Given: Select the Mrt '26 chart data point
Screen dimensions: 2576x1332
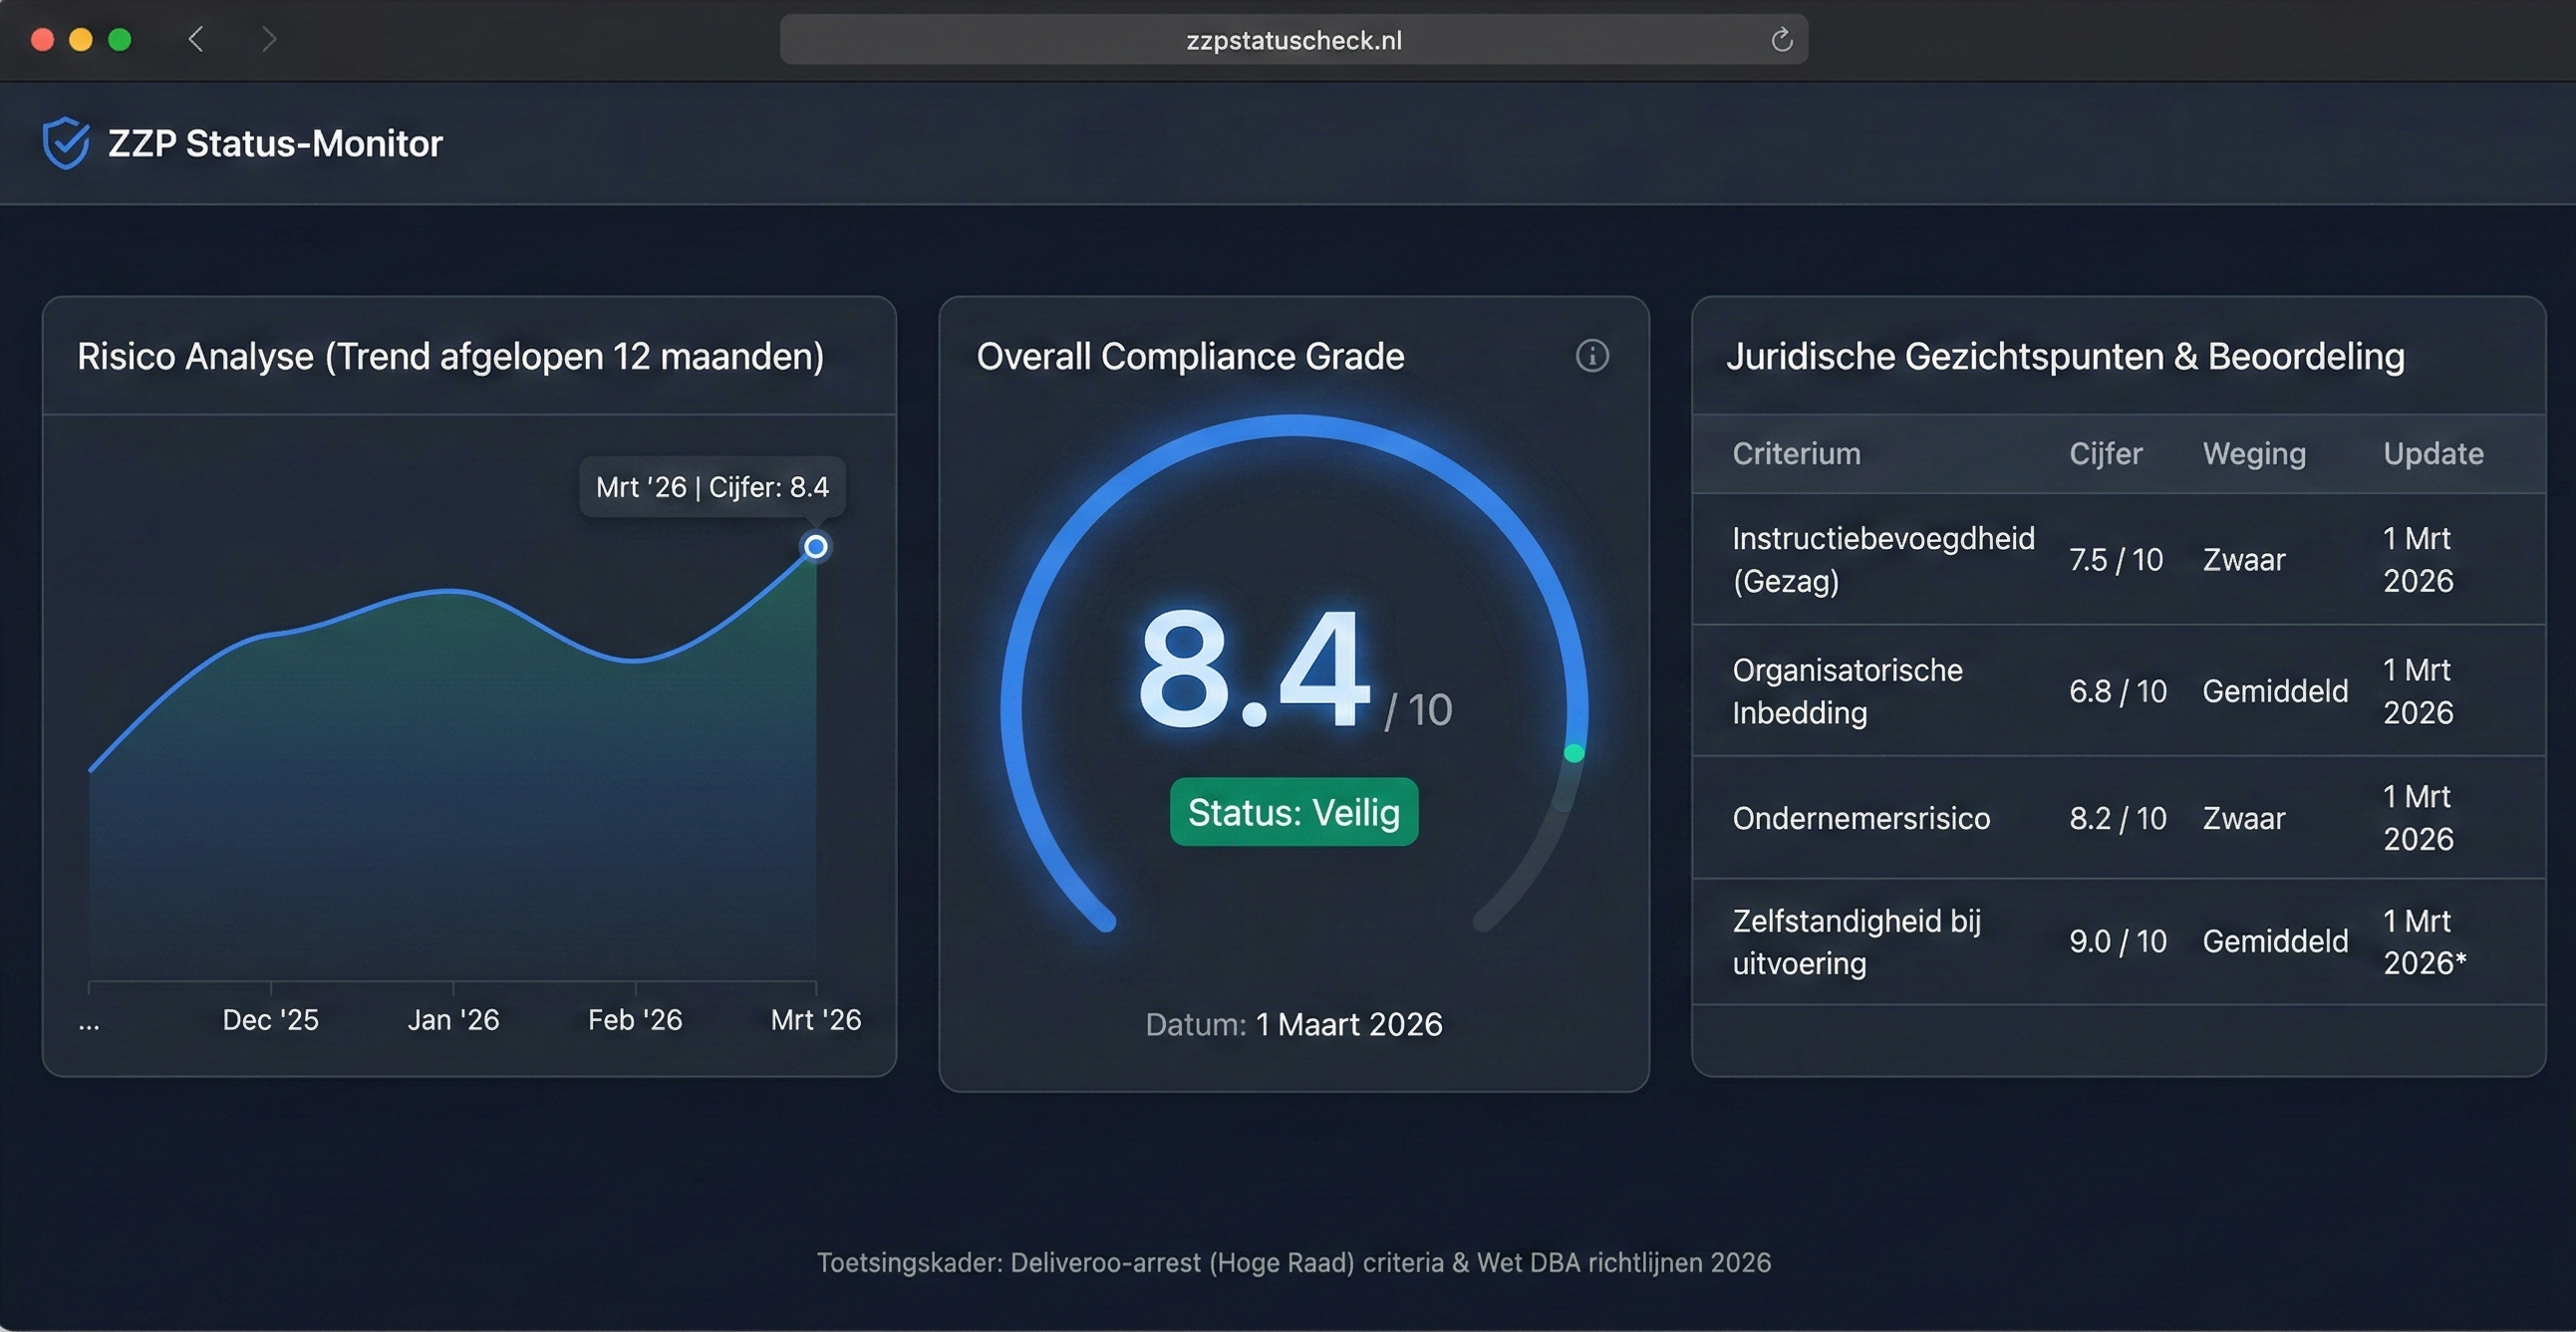Looking at the screenshot, I should coord(816,546).
